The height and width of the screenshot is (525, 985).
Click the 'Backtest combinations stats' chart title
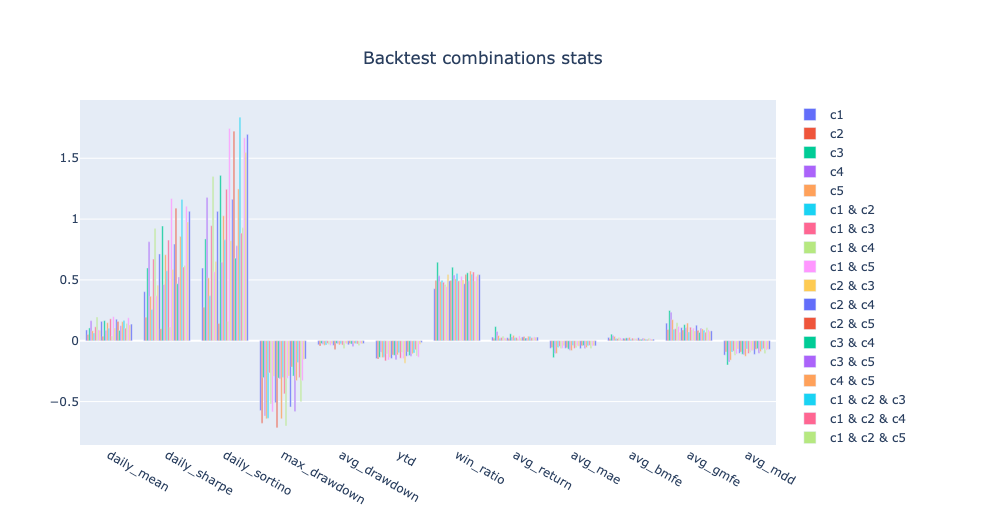(x=482, y=58)
